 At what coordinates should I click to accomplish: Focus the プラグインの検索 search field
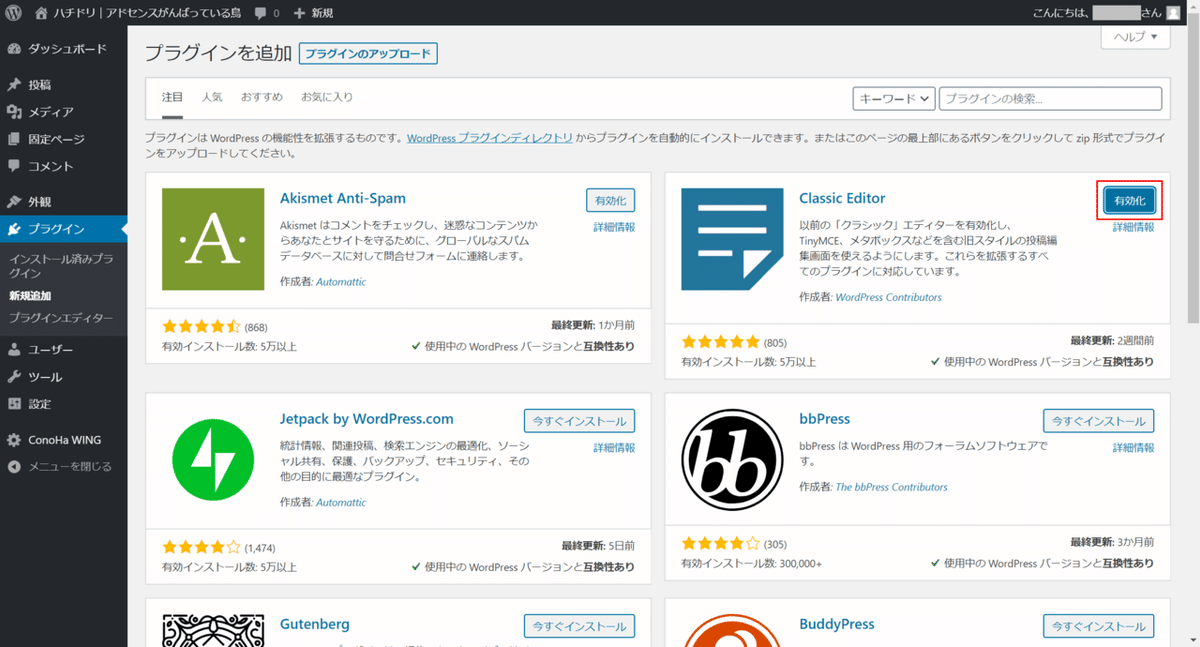1051,98
